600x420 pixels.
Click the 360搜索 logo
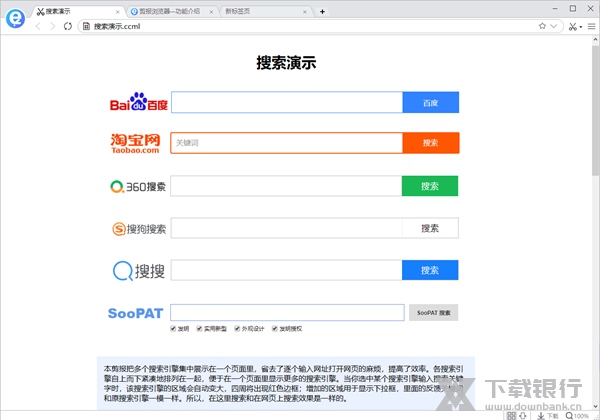(138, 187)
